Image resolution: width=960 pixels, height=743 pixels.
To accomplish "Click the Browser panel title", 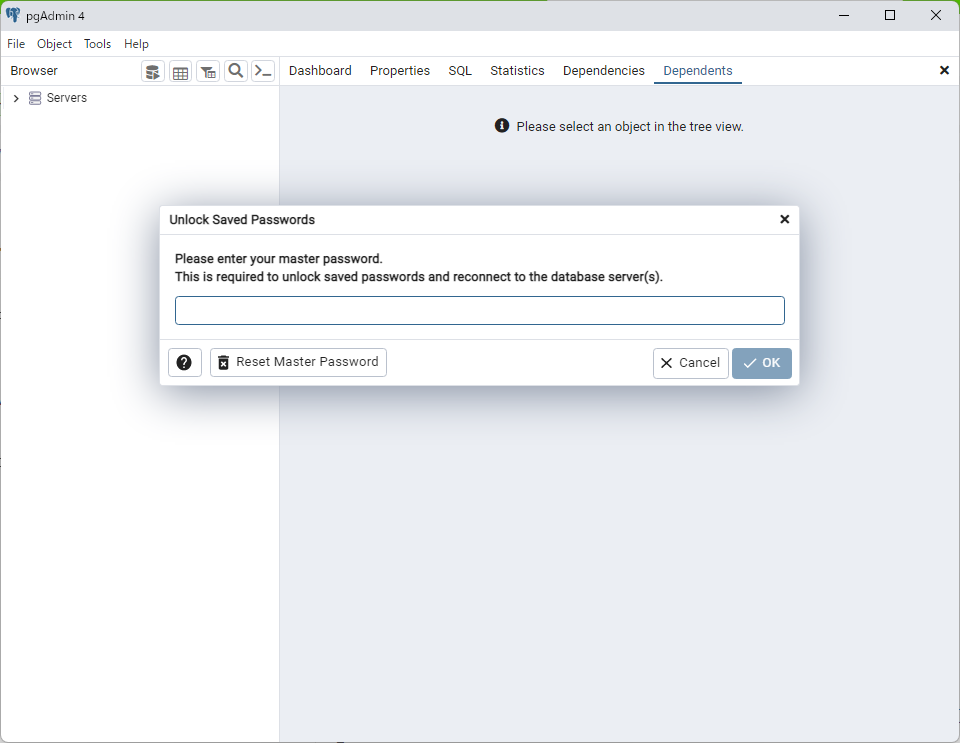I will pos(34,71).
